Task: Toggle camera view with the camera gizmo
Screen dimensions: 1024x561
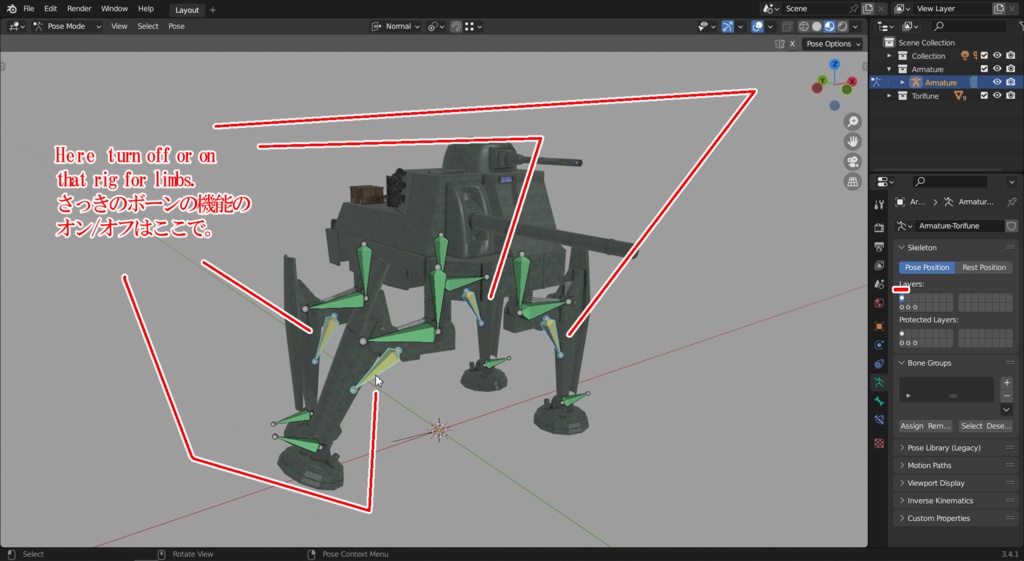Action: 853,161
